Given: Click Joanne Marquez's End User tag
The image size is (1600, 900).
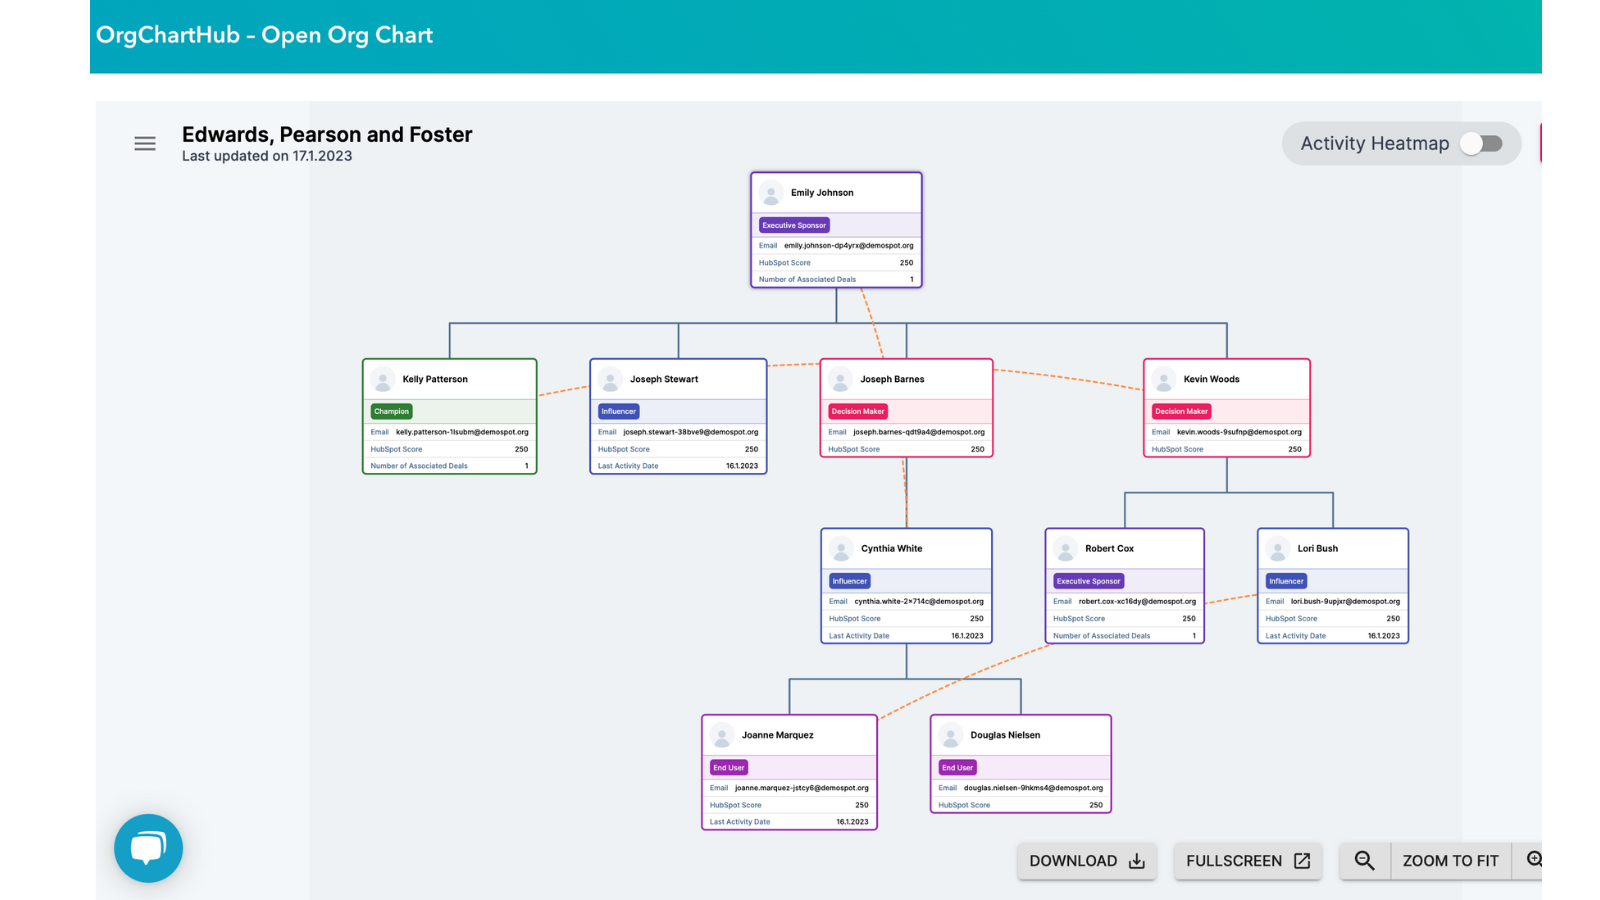Looking at the screenshot, I should (x=728, y=768).
